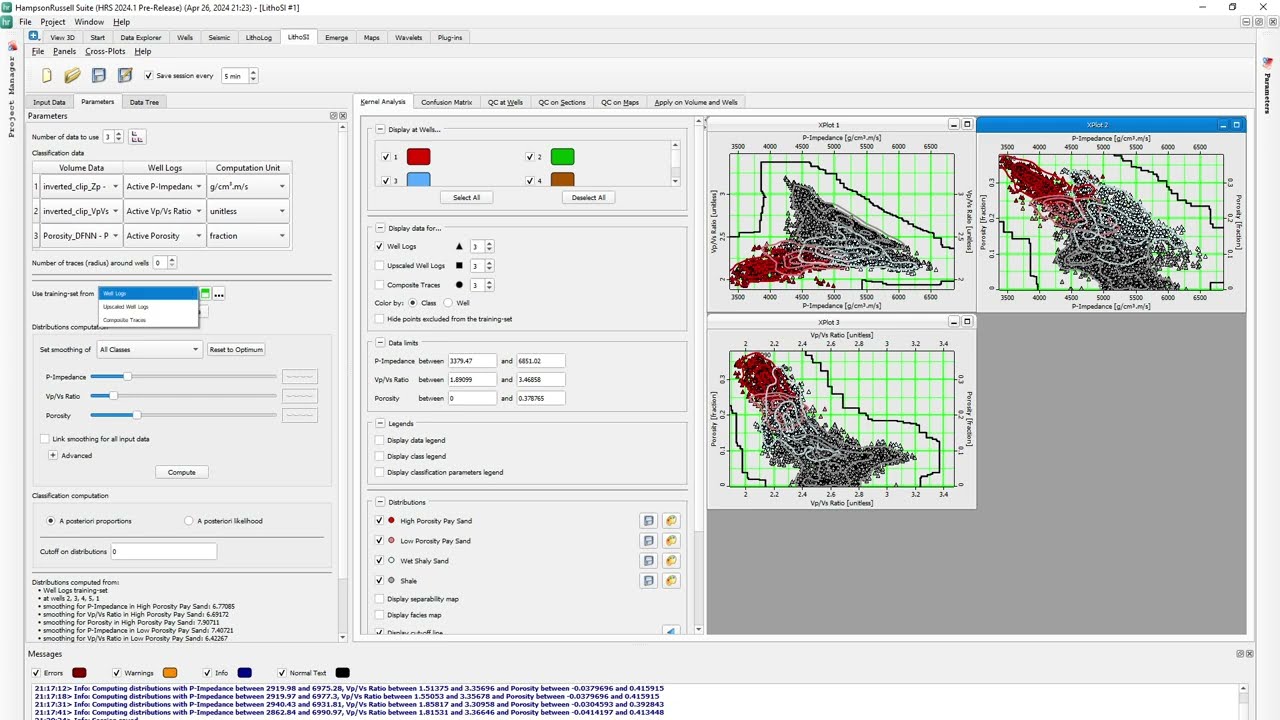The width and height of the screenshot is (1280, 720).
Task: Uncheck class 1 display at wells
Action: 386,157
